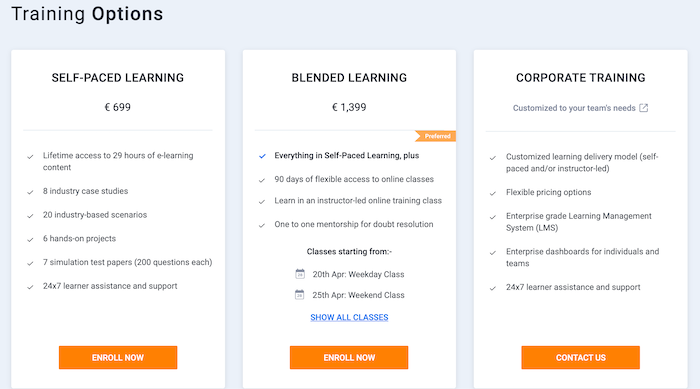
Task: Open Customized to your team's needs link
Action: 574,108
